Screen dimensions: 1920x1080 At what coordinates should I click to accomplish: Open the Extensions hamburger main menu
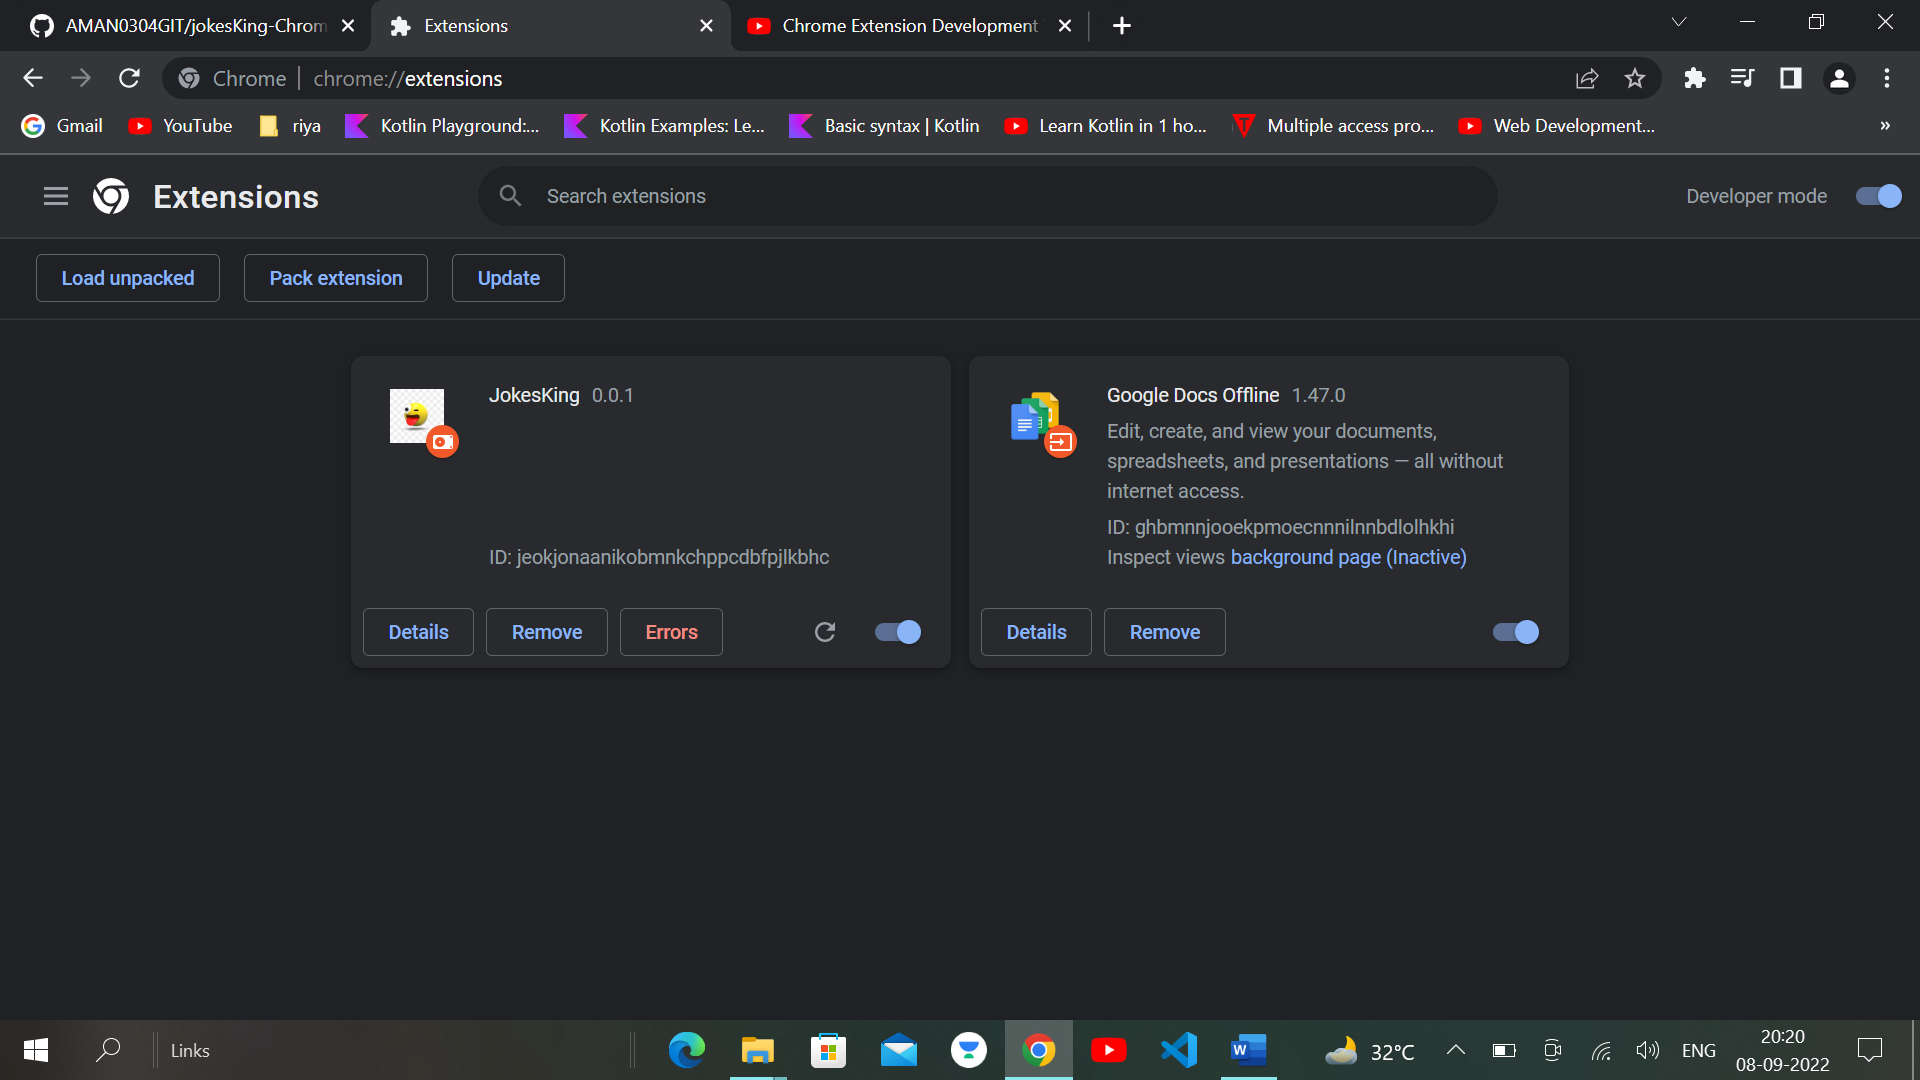pyautogui.click(x=56, y=197)
